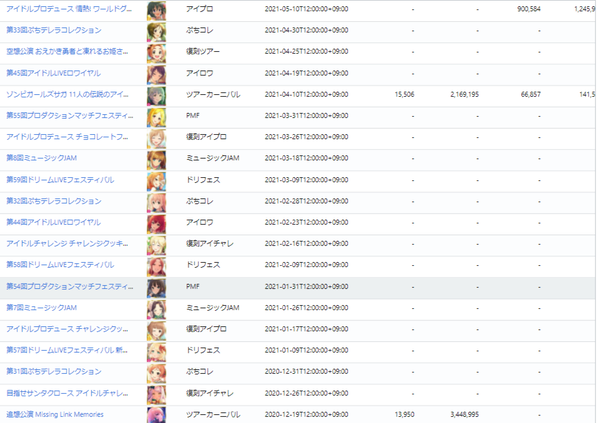This screenshot has height=423, width=600.
Task: Open the 第7回ミュージックJAM link
Action: pos(41,308)
